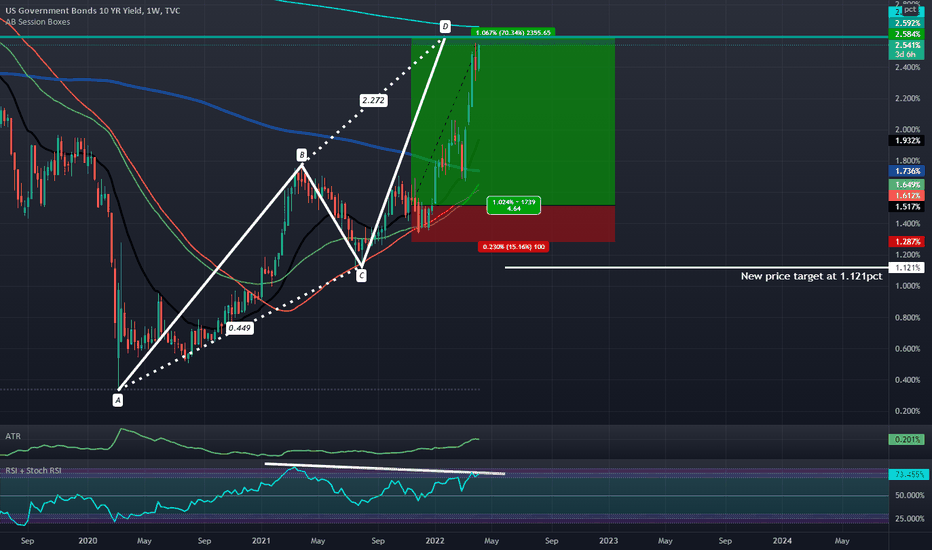Select the red stop-loss zone of position tool
This screenshot has height=550, width=932.
514,224
